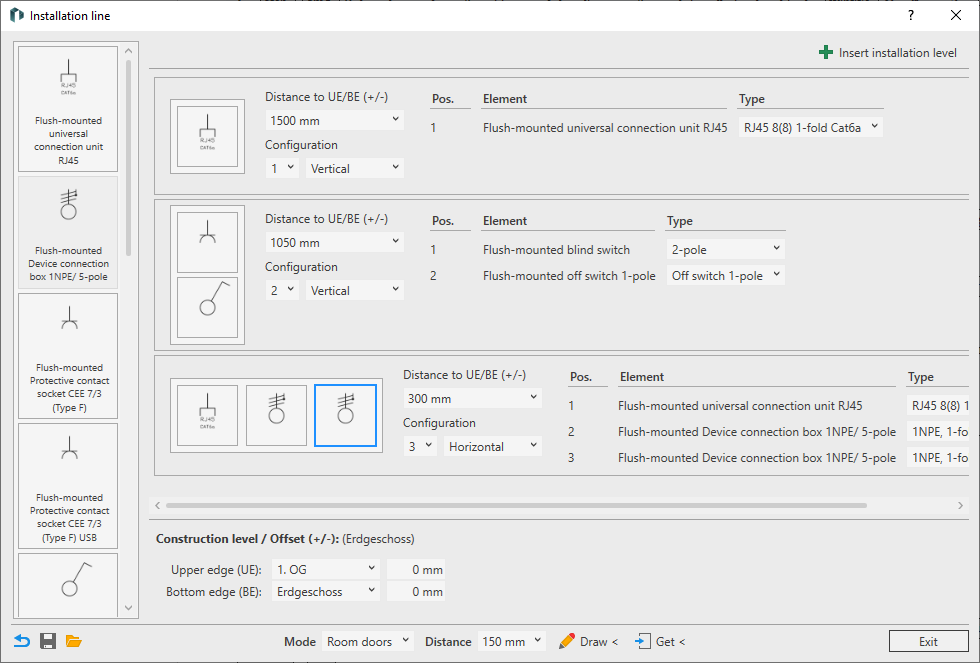
Task: Click the Draw < pencil button
Action: 588,641
